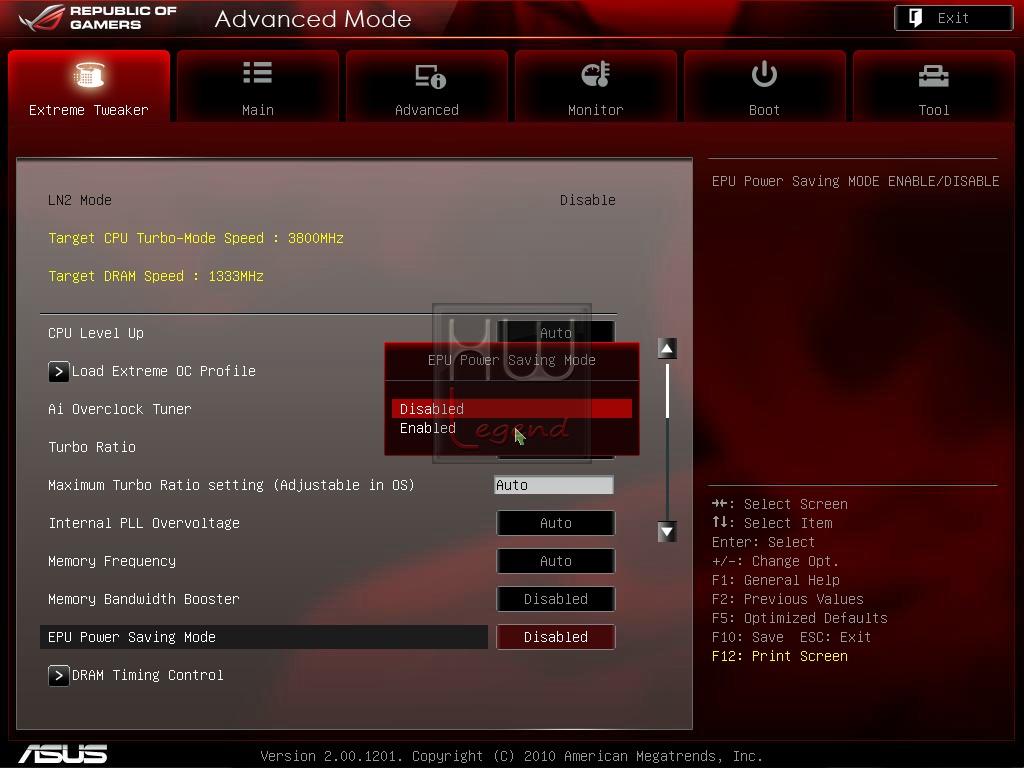Click the CPU Level Up label
Viewport: 1024px width, 768px height.
(x=96, y=333)
